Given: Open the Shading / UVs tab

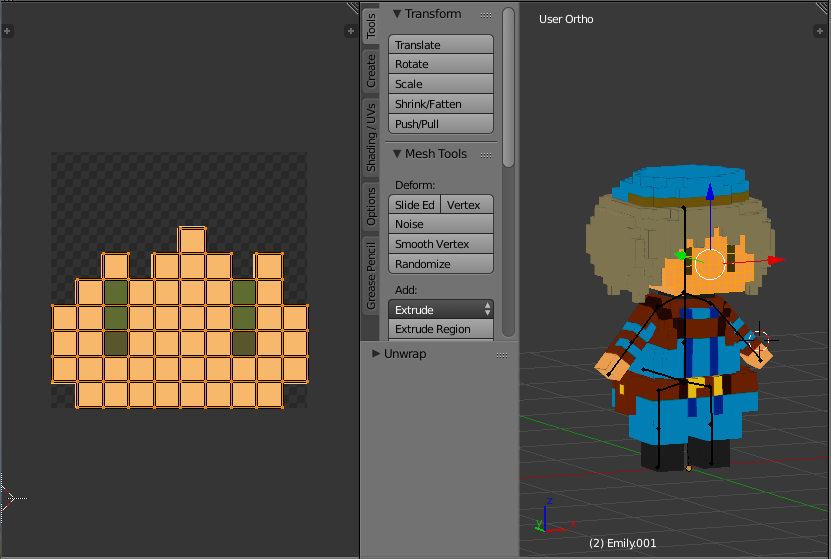Looking at the screenshot, I should pyautogui.click(x=370, y=137).
